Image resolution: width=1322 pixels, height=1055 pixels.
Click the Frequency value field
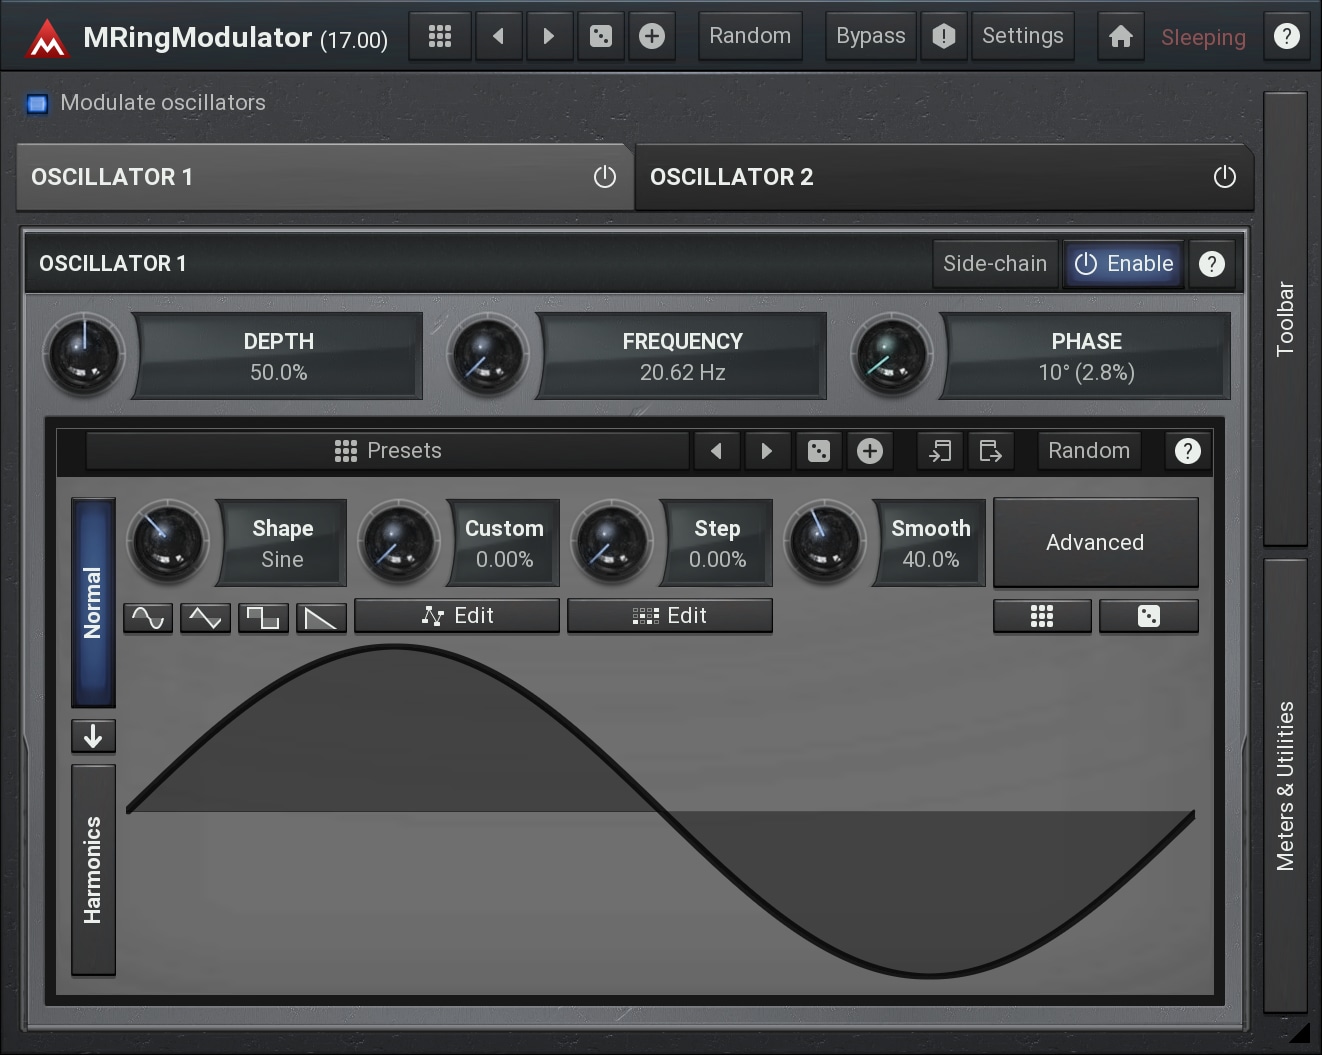pos(682,357)
